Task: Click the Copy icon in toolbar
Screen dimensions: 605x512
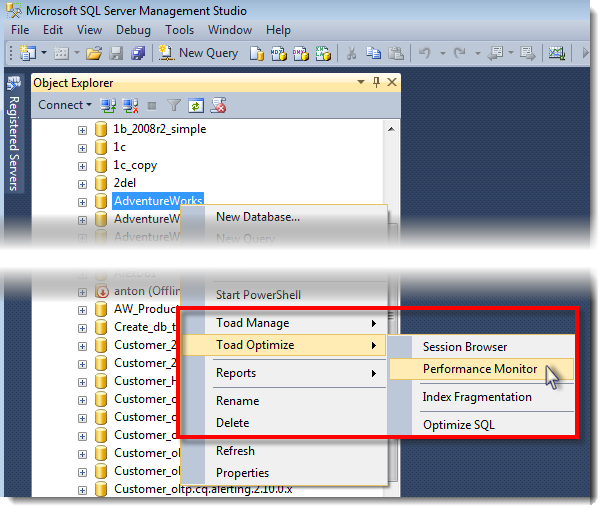Action: tap(373, 53)
